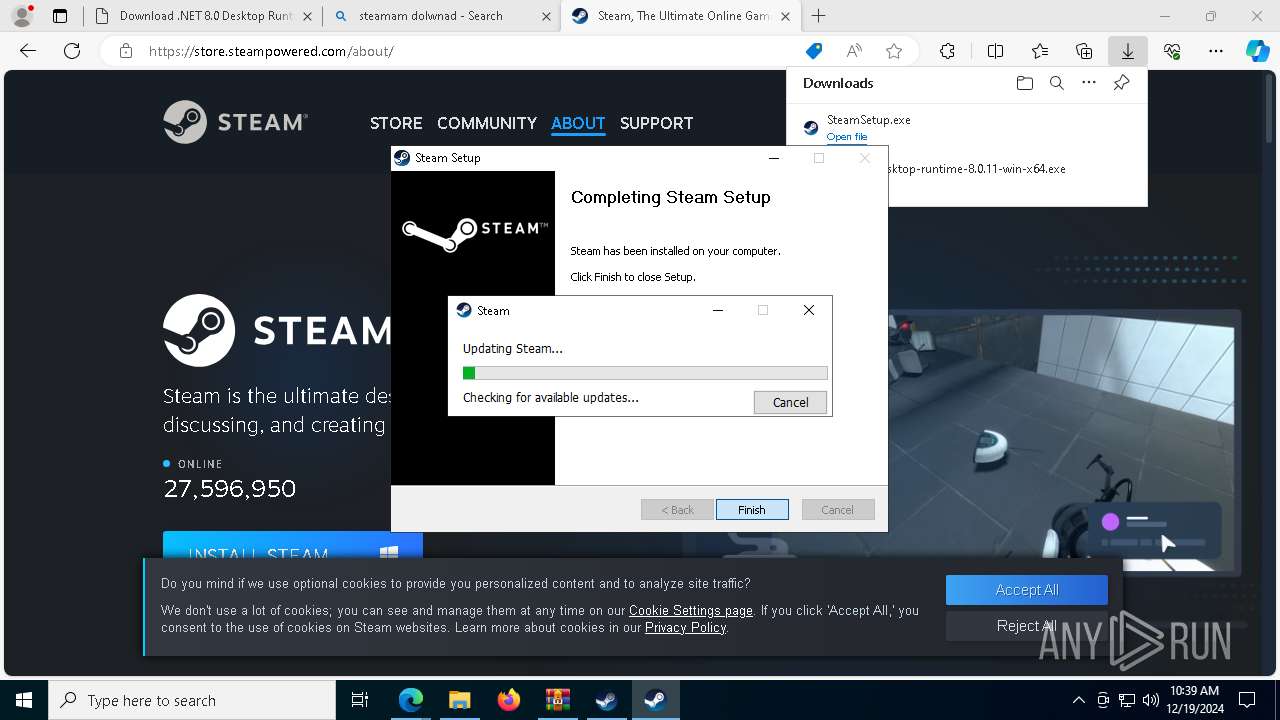The width and height of the screenshot is (1280, 720).
Task: Switch to the steamam dolwnad Search tab
Action: [x=444, y=16]
